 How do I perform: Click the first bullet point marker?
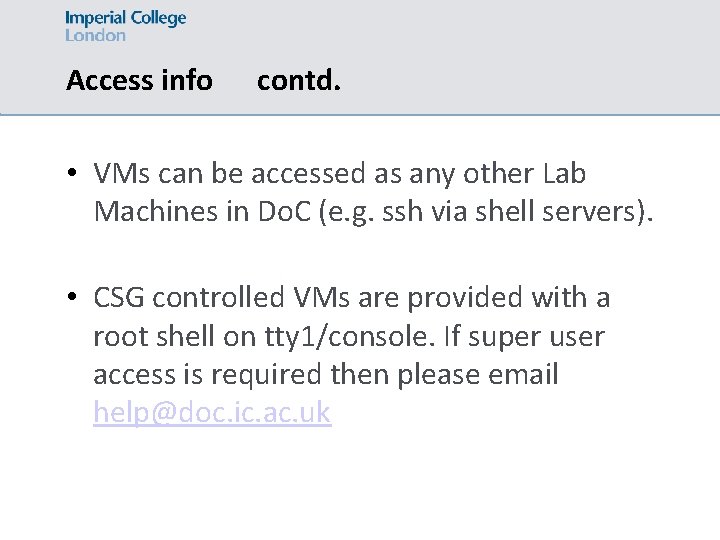click(x=72, y=173)
